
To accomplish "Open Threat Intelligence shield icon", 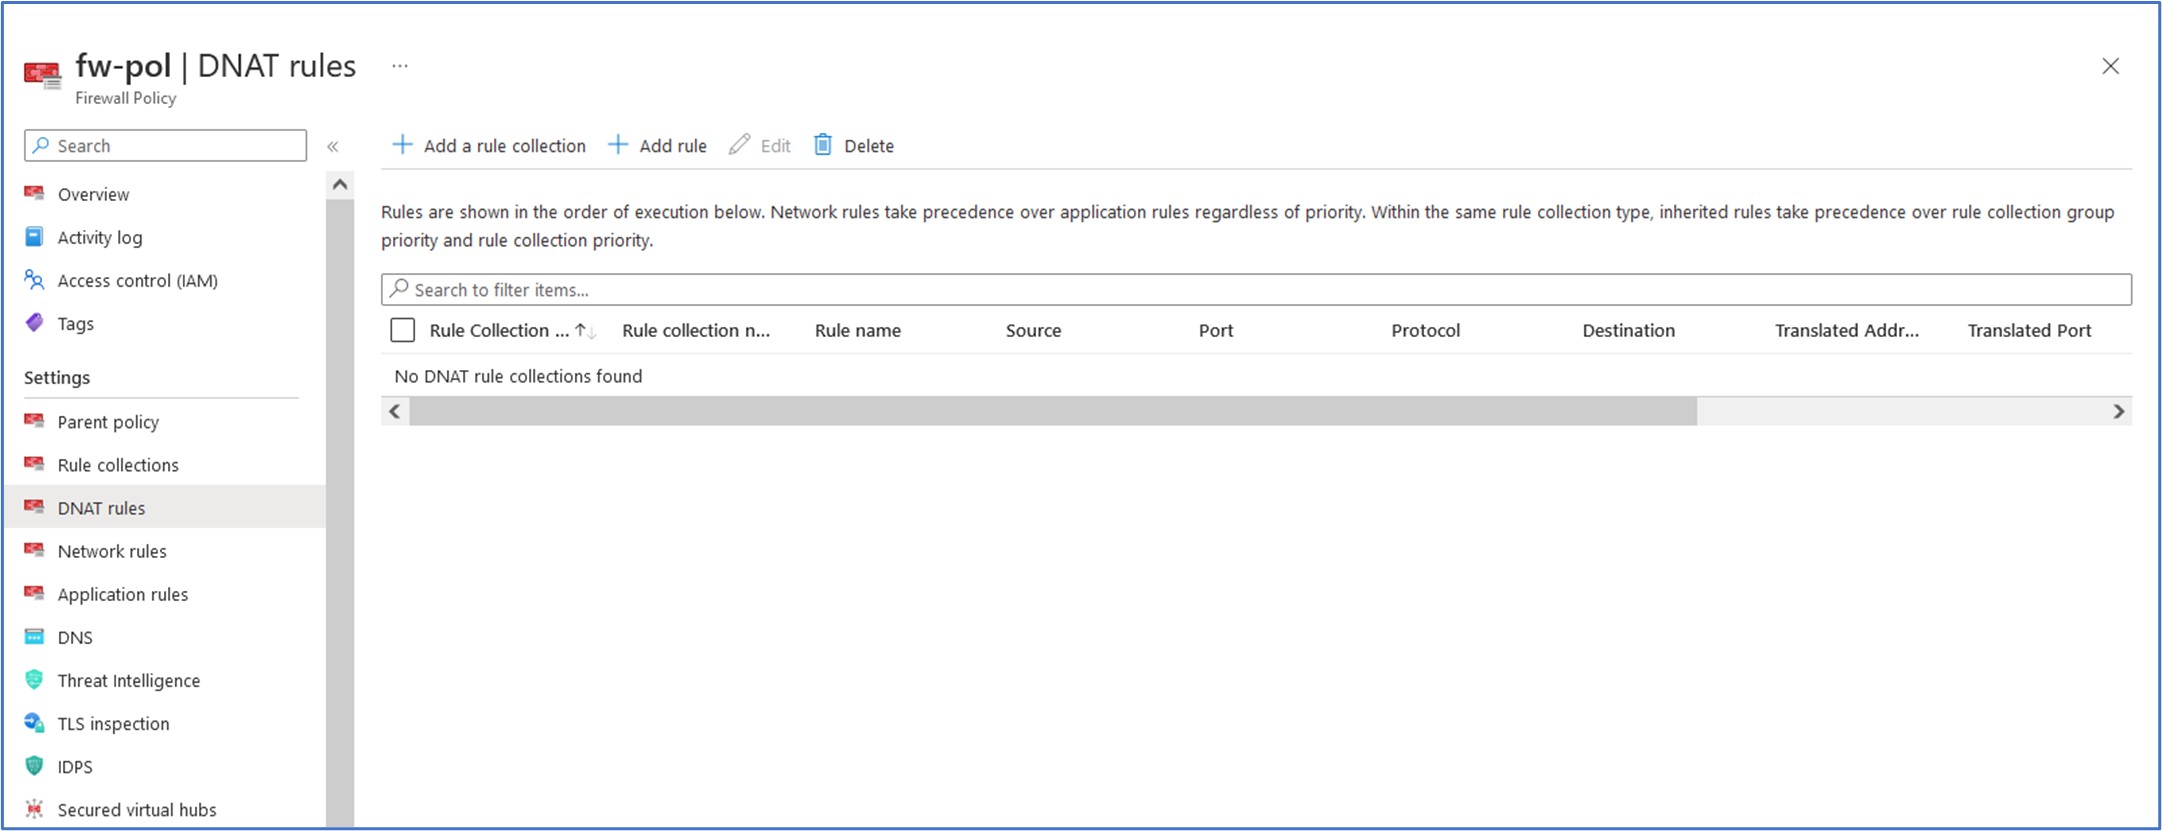I will [x=35, y=680].
